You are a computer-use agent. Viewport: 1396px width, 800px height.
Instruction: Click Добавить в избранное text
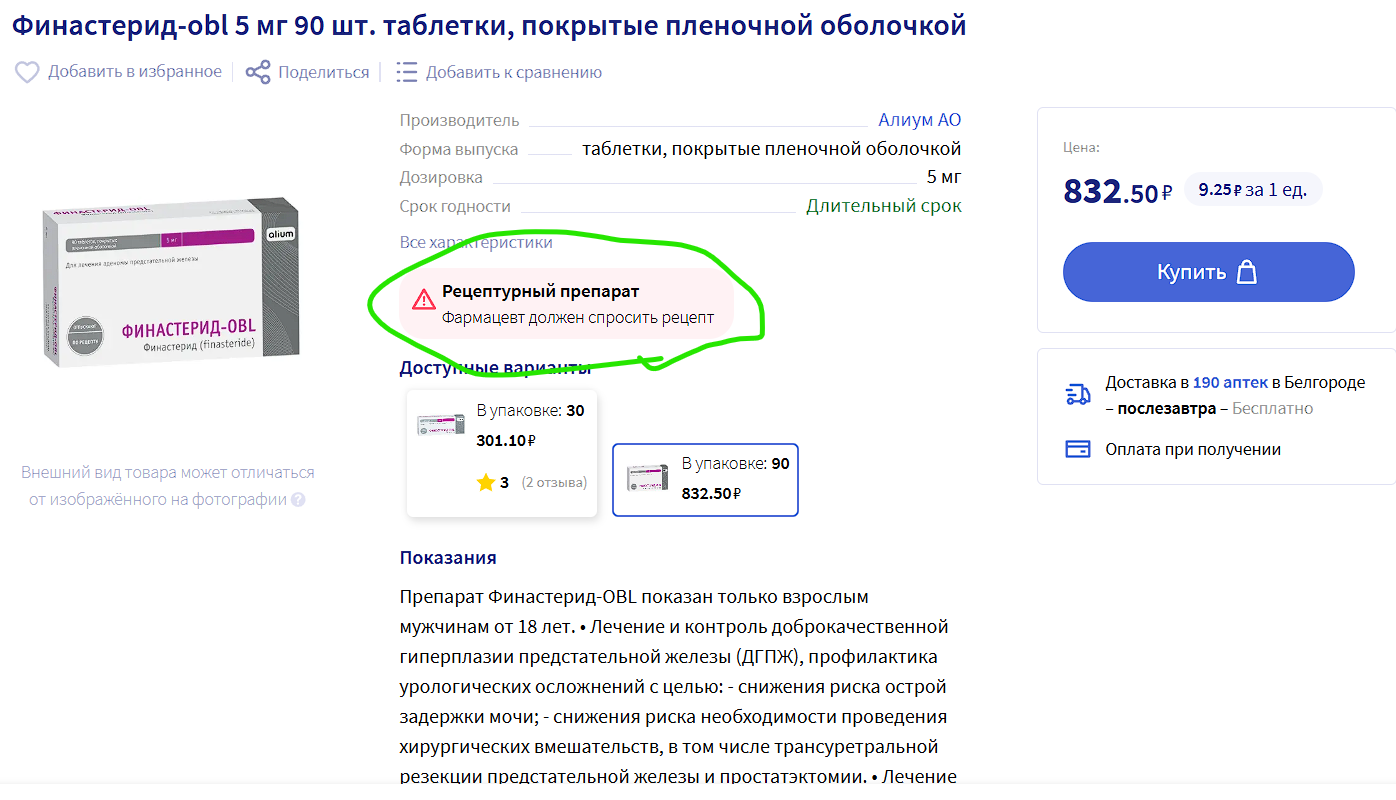click(135, 72)
